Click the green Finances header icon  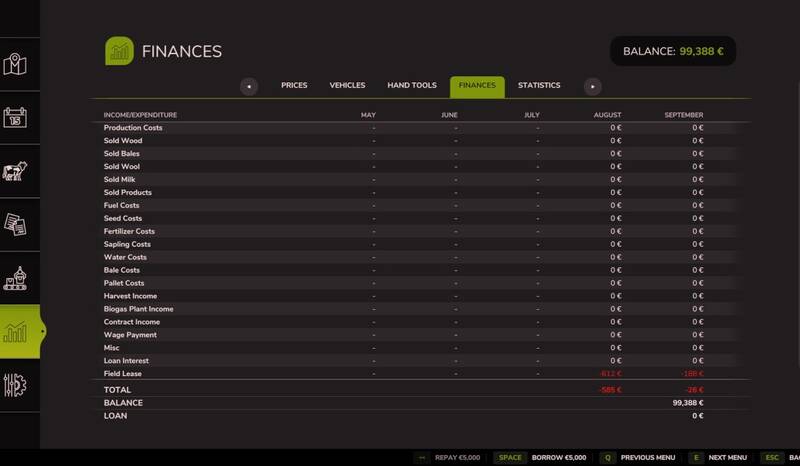point(119,51)
